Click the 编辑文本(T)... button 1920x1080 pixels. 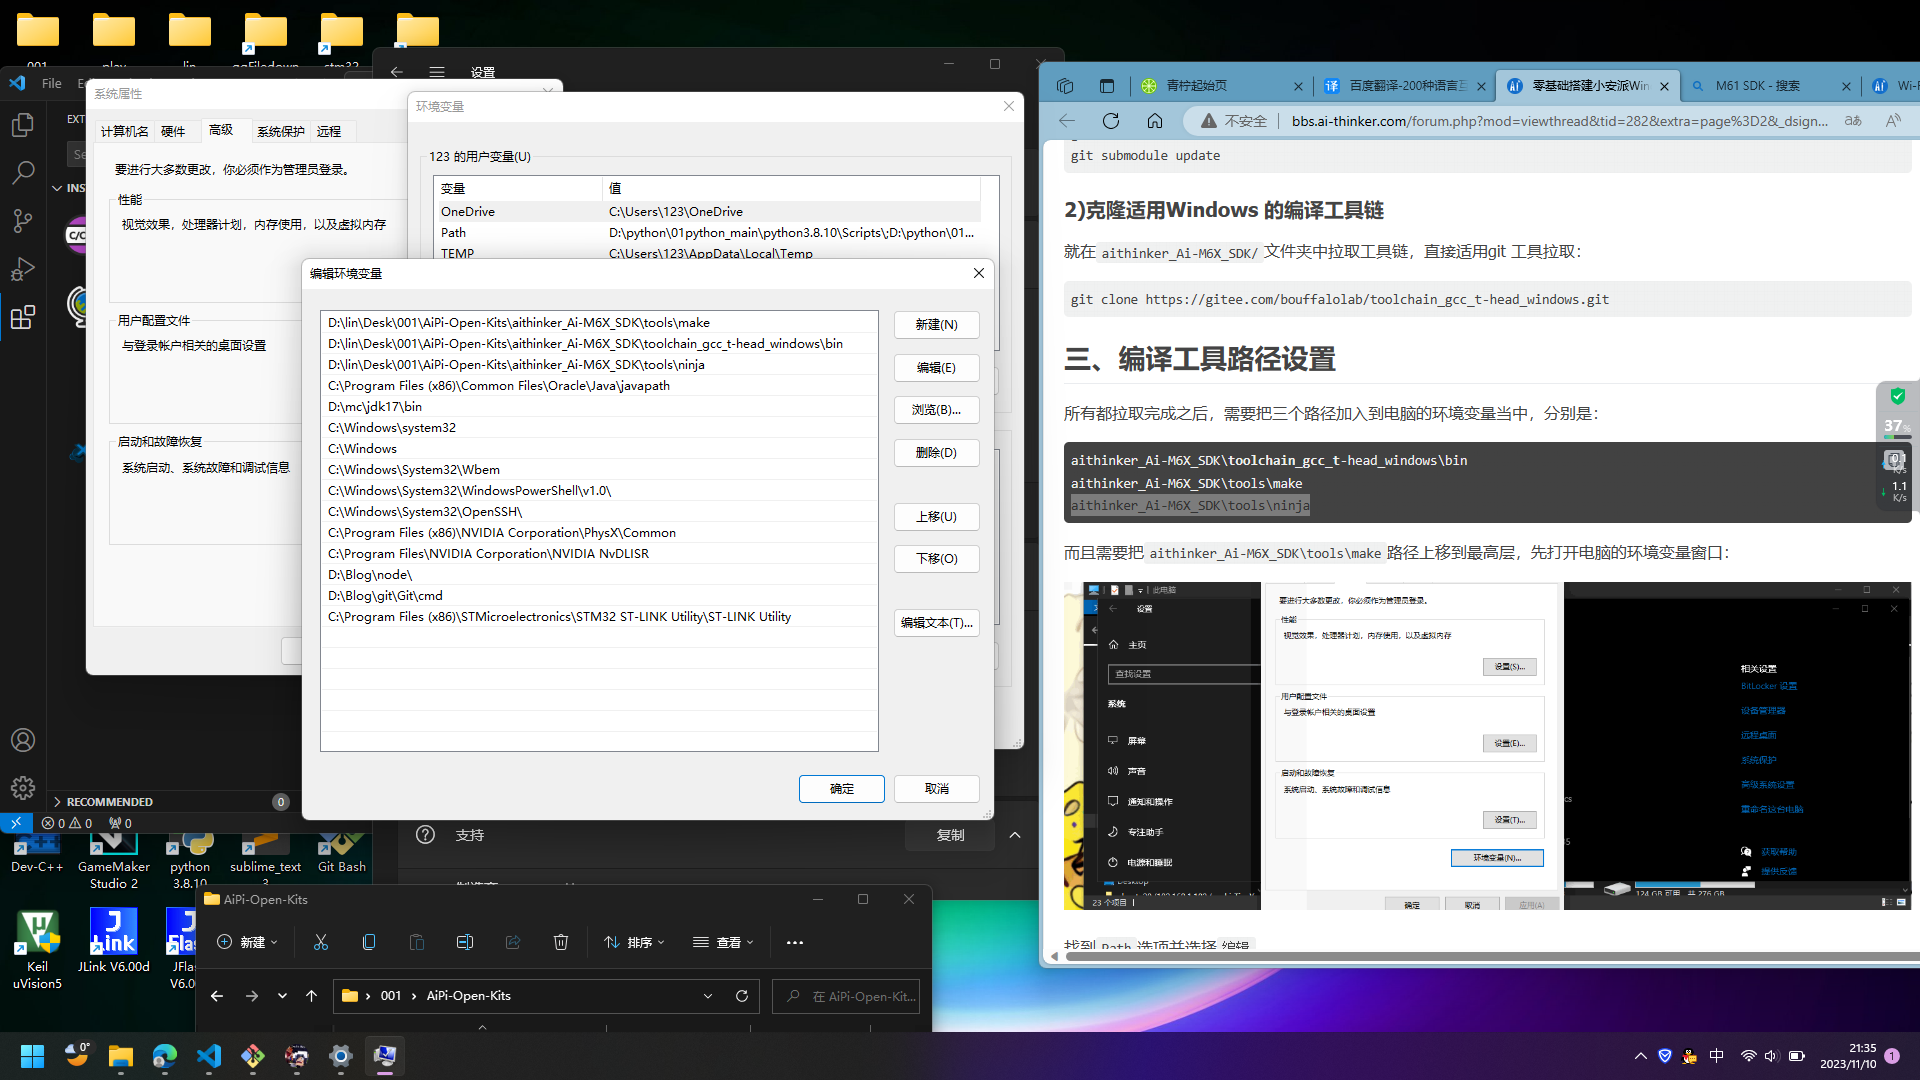(937, 623)
